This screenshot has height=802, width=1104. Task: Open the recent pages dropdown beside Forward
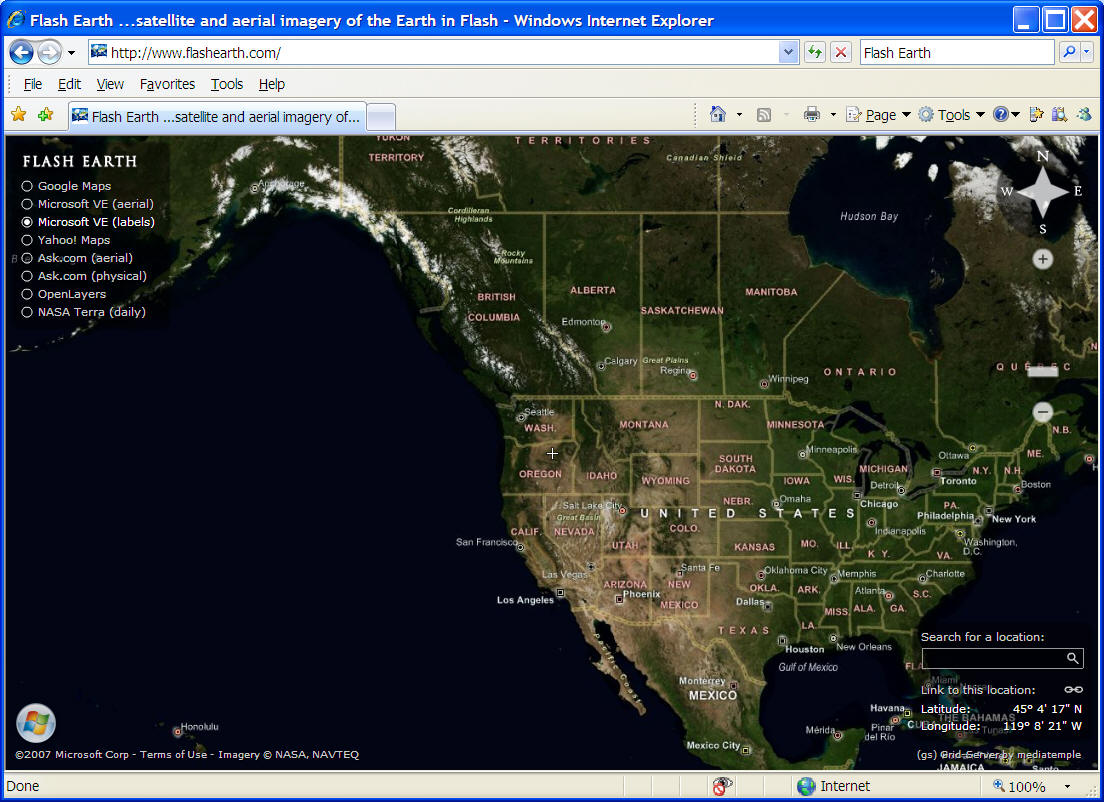click(71, 53)
